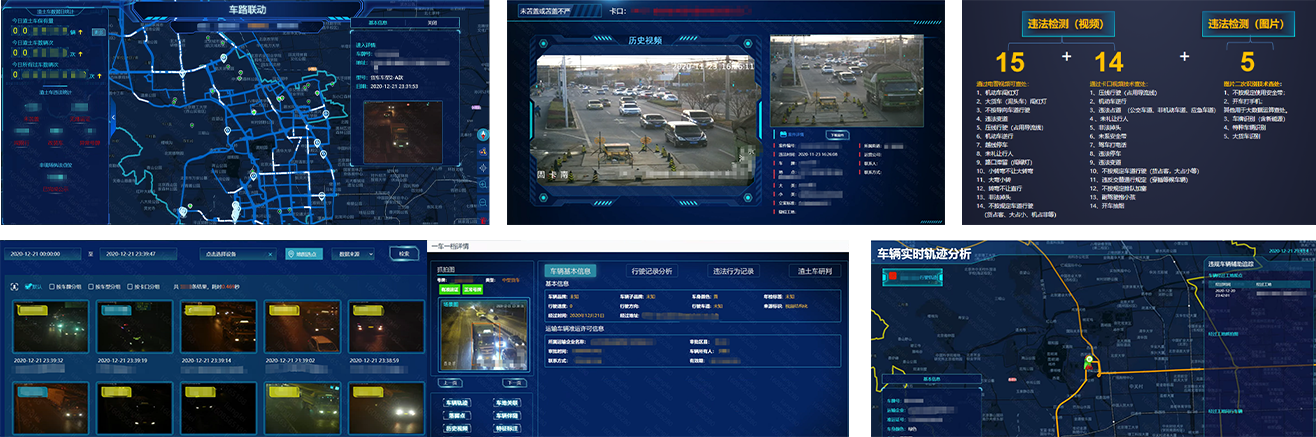Click the 地图选点 map pin button
Image resolution: width=1316 pixels, height=437 pixels.
pyautogui.click(x=304, y=254)
